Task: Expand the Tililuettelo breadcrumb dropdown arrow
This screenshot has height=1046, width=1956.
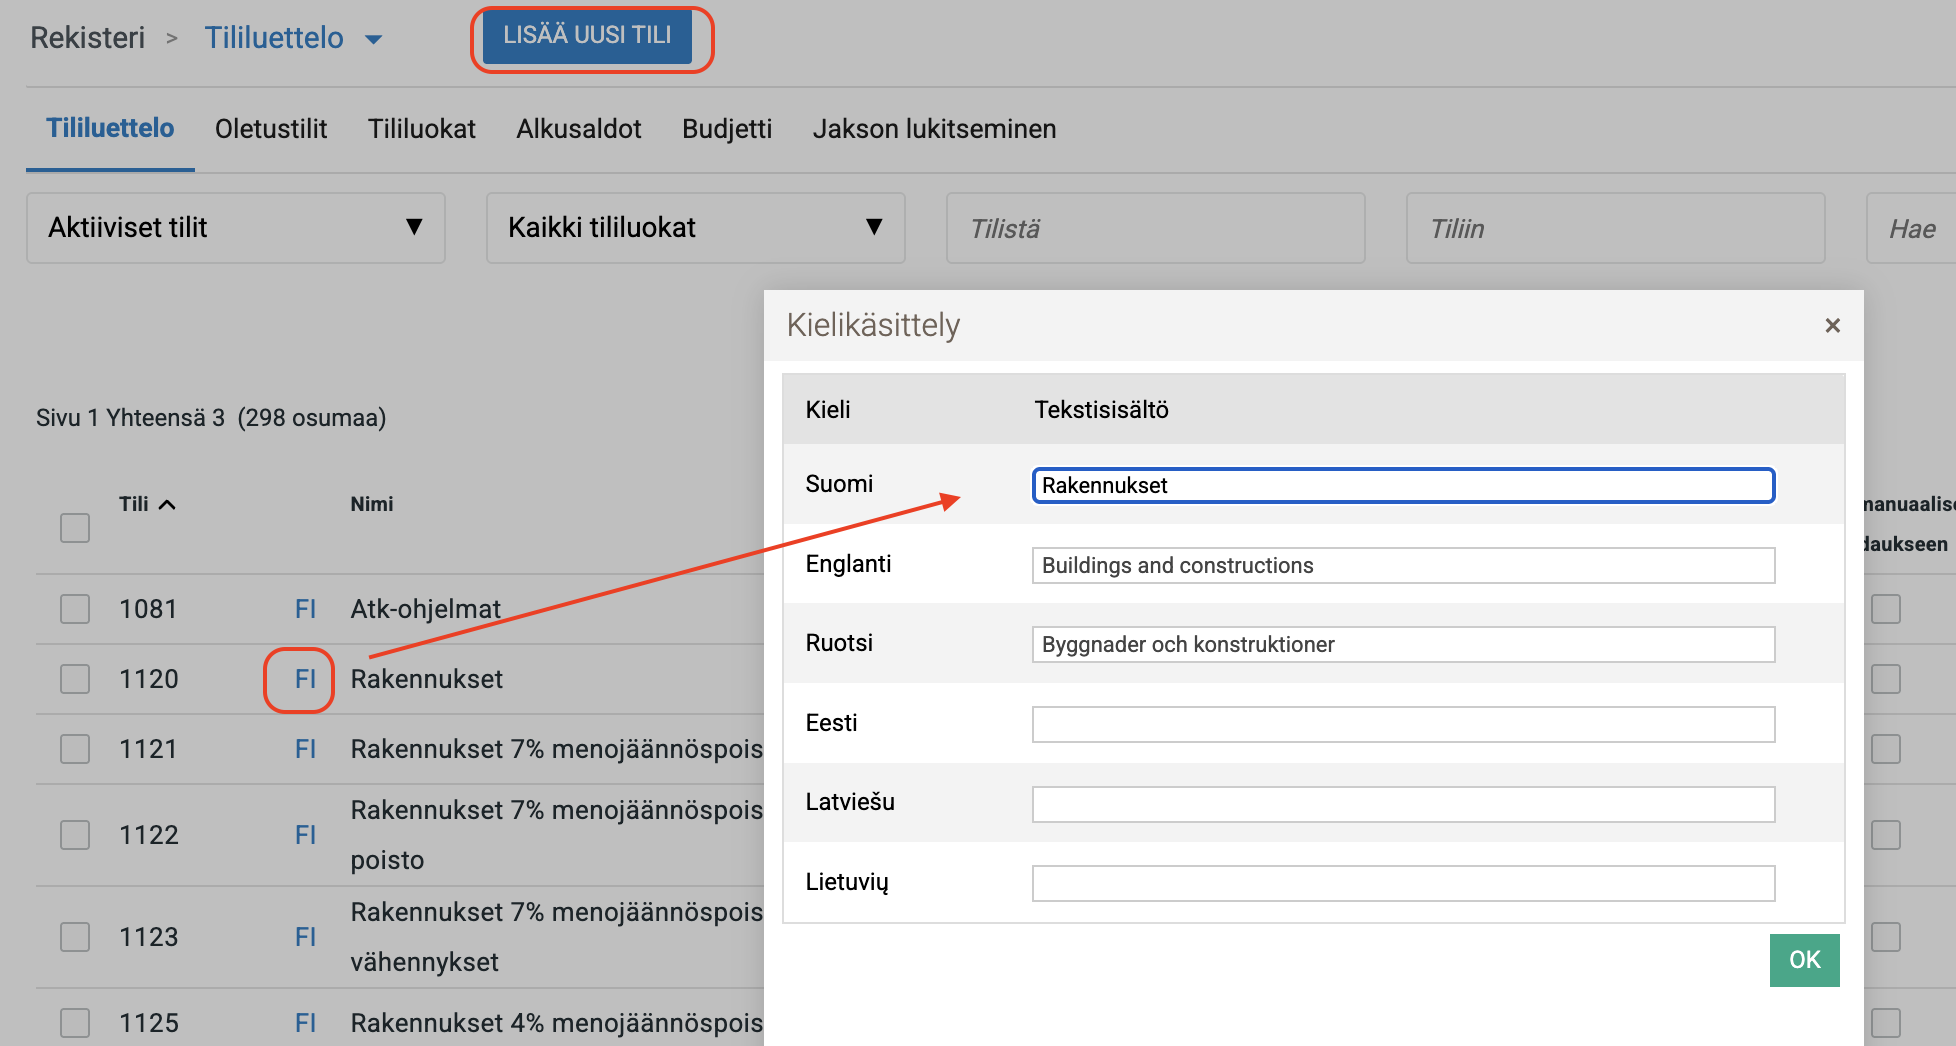Action: click(x=374, y=40)
